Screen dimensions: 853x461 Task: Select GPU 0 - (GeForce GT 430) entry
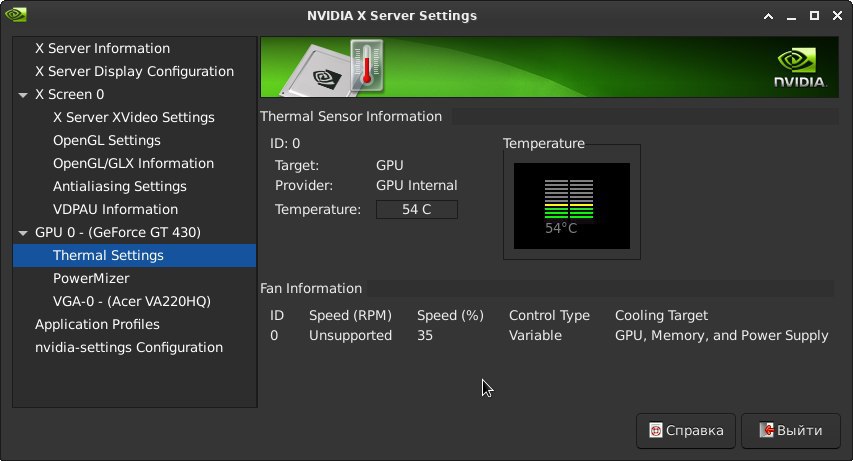[x=118, y=232]
